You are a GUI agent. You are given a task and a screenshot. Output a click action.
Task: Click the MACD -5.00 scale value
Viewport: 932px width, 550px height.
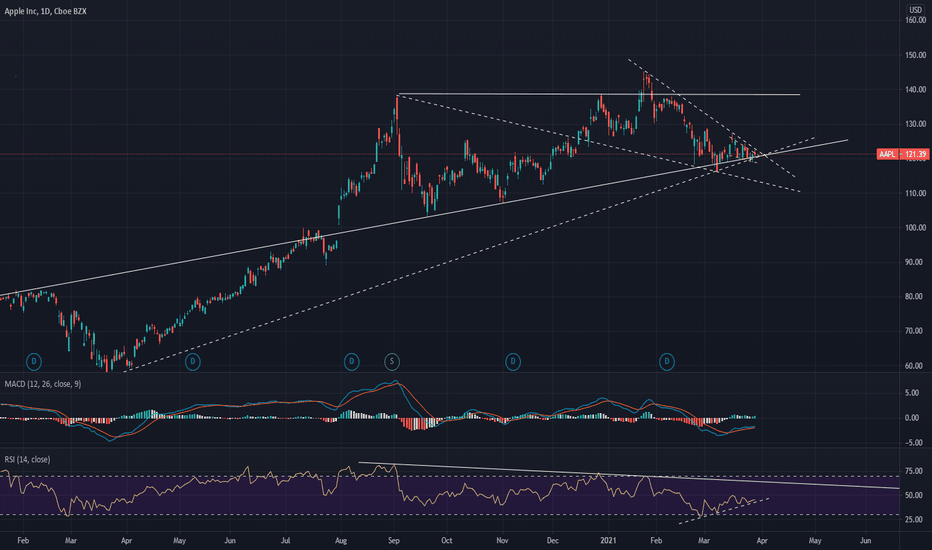click(x=912, y=443)
